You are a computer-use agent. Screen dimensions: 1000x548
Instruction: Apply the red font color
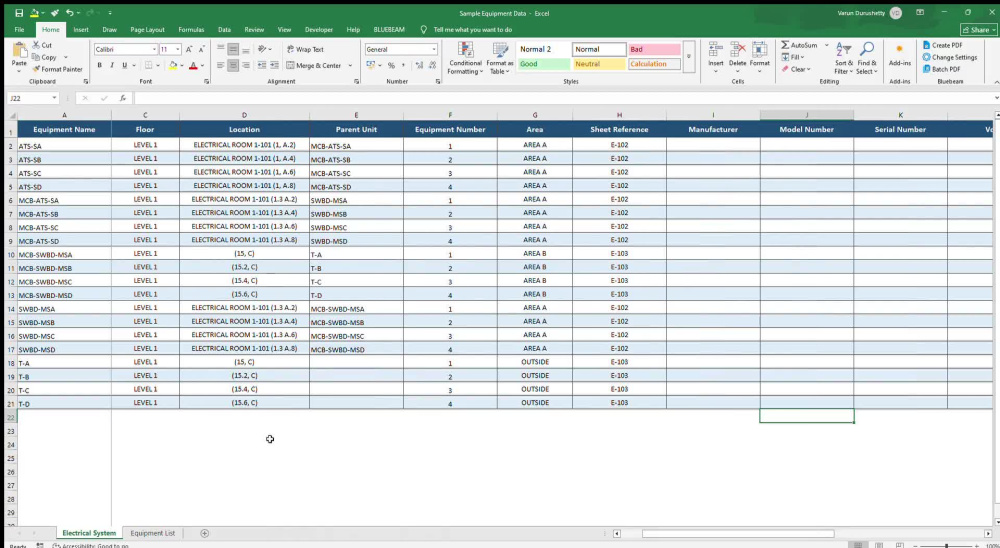pyautogui.click(x=193, y=65)
